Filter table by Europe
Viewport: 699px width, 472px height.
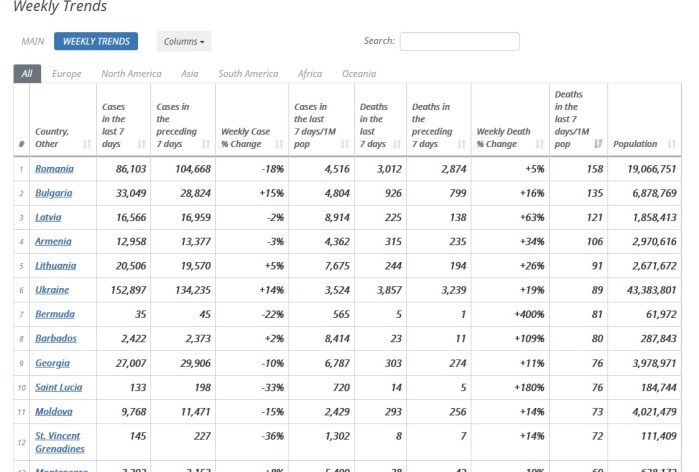coord(67,74)
